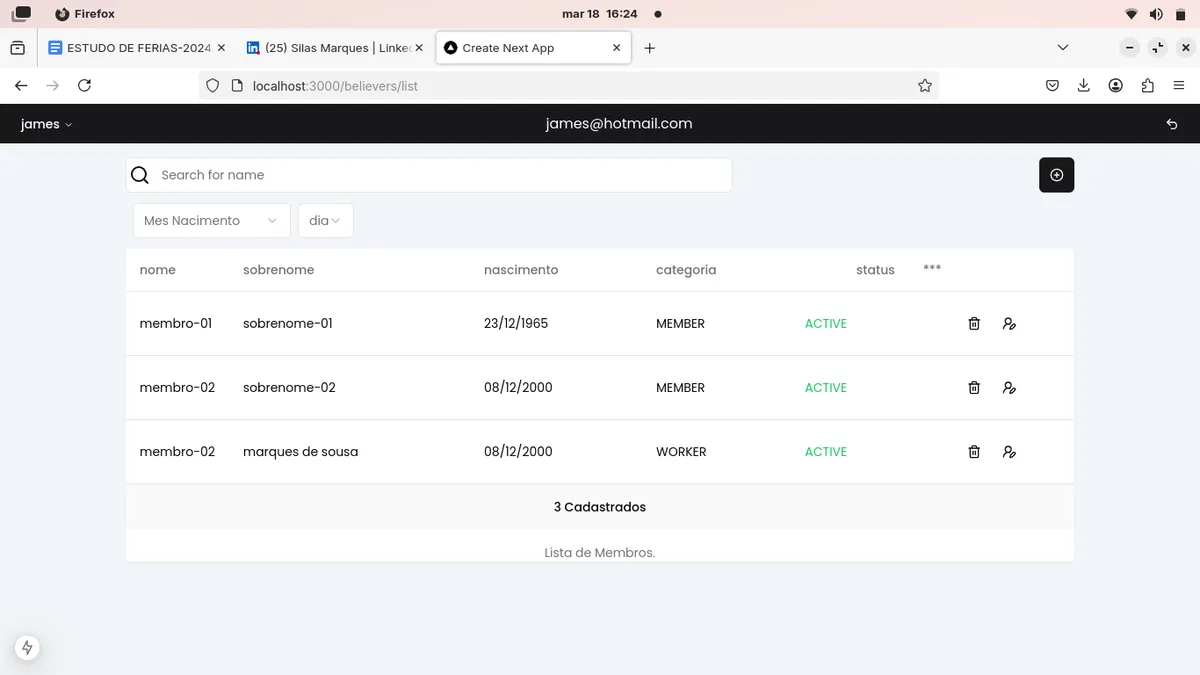Open the Mes Nacimento dropdown
The width and height of the screenshot is (1200, 675).
point(210,220)
